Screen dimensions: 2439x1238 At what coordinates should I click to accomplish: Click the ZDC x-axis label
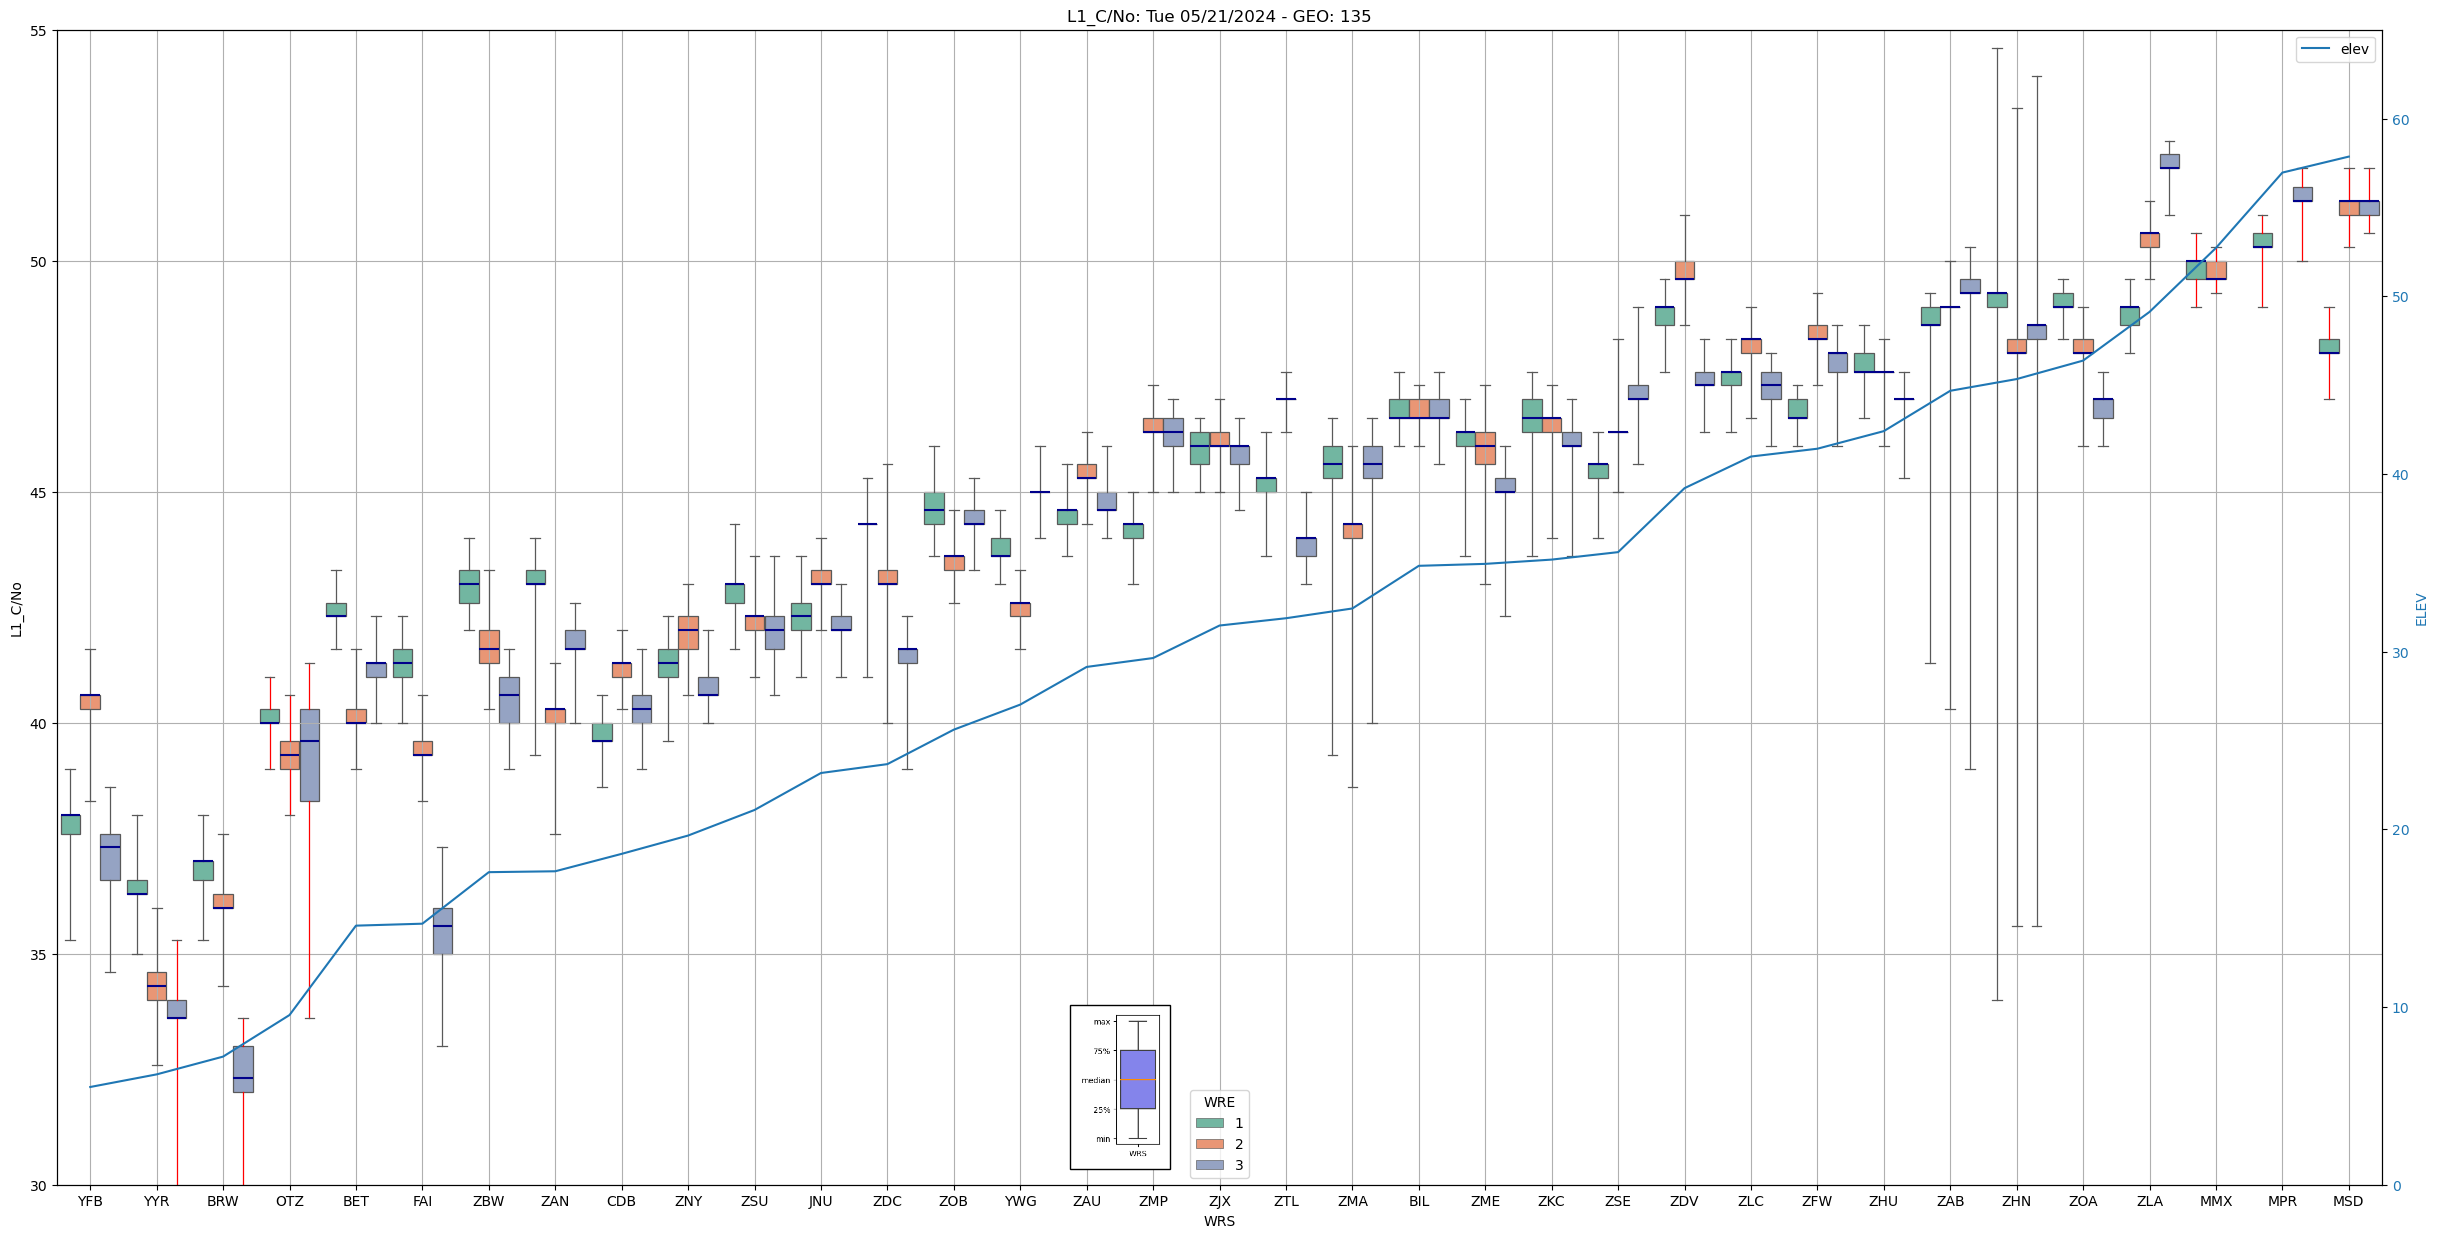(887, 1201)
